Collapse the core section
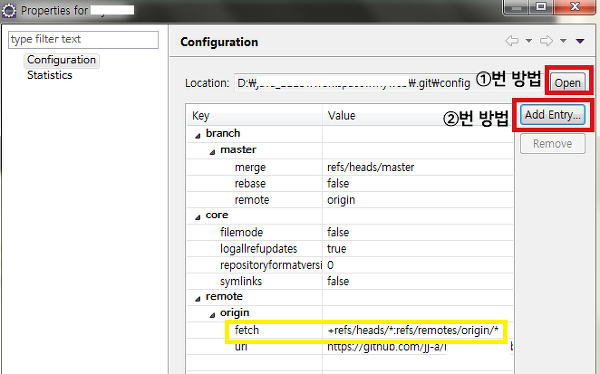Viewport: 600px width, 374px height. pos(197,217)
